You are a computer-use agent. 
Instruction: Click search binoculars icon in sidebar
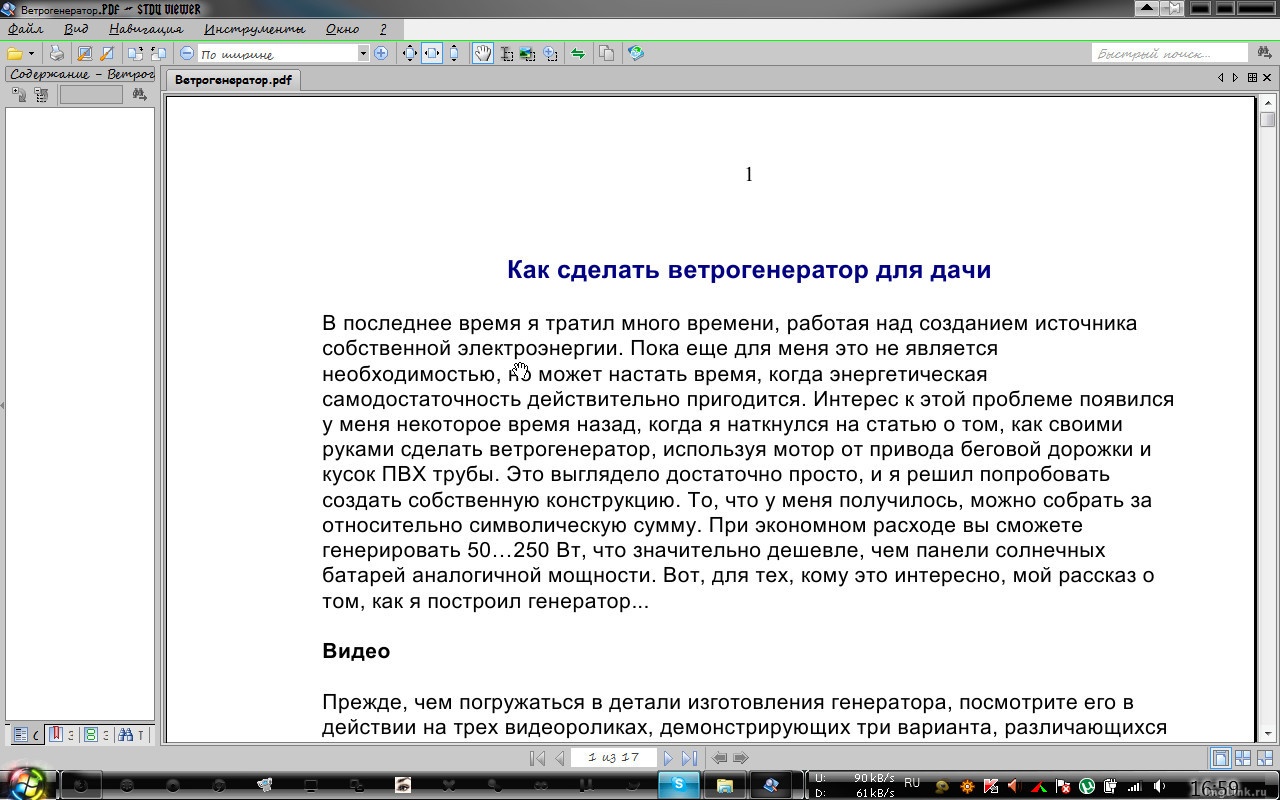pos(139,94)
